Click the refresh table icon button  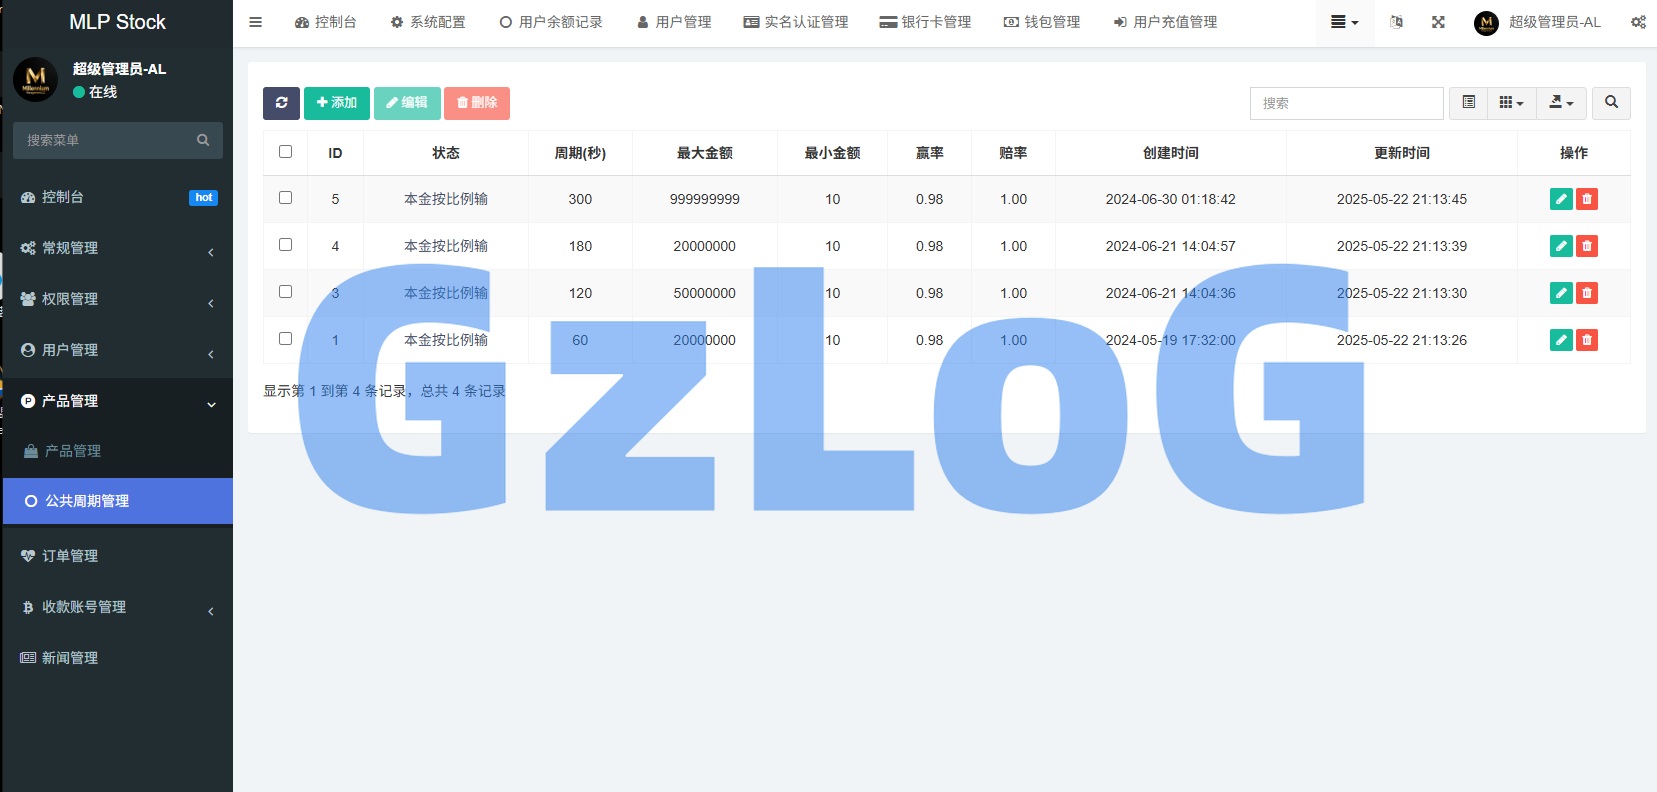click(x=281, y=103)
